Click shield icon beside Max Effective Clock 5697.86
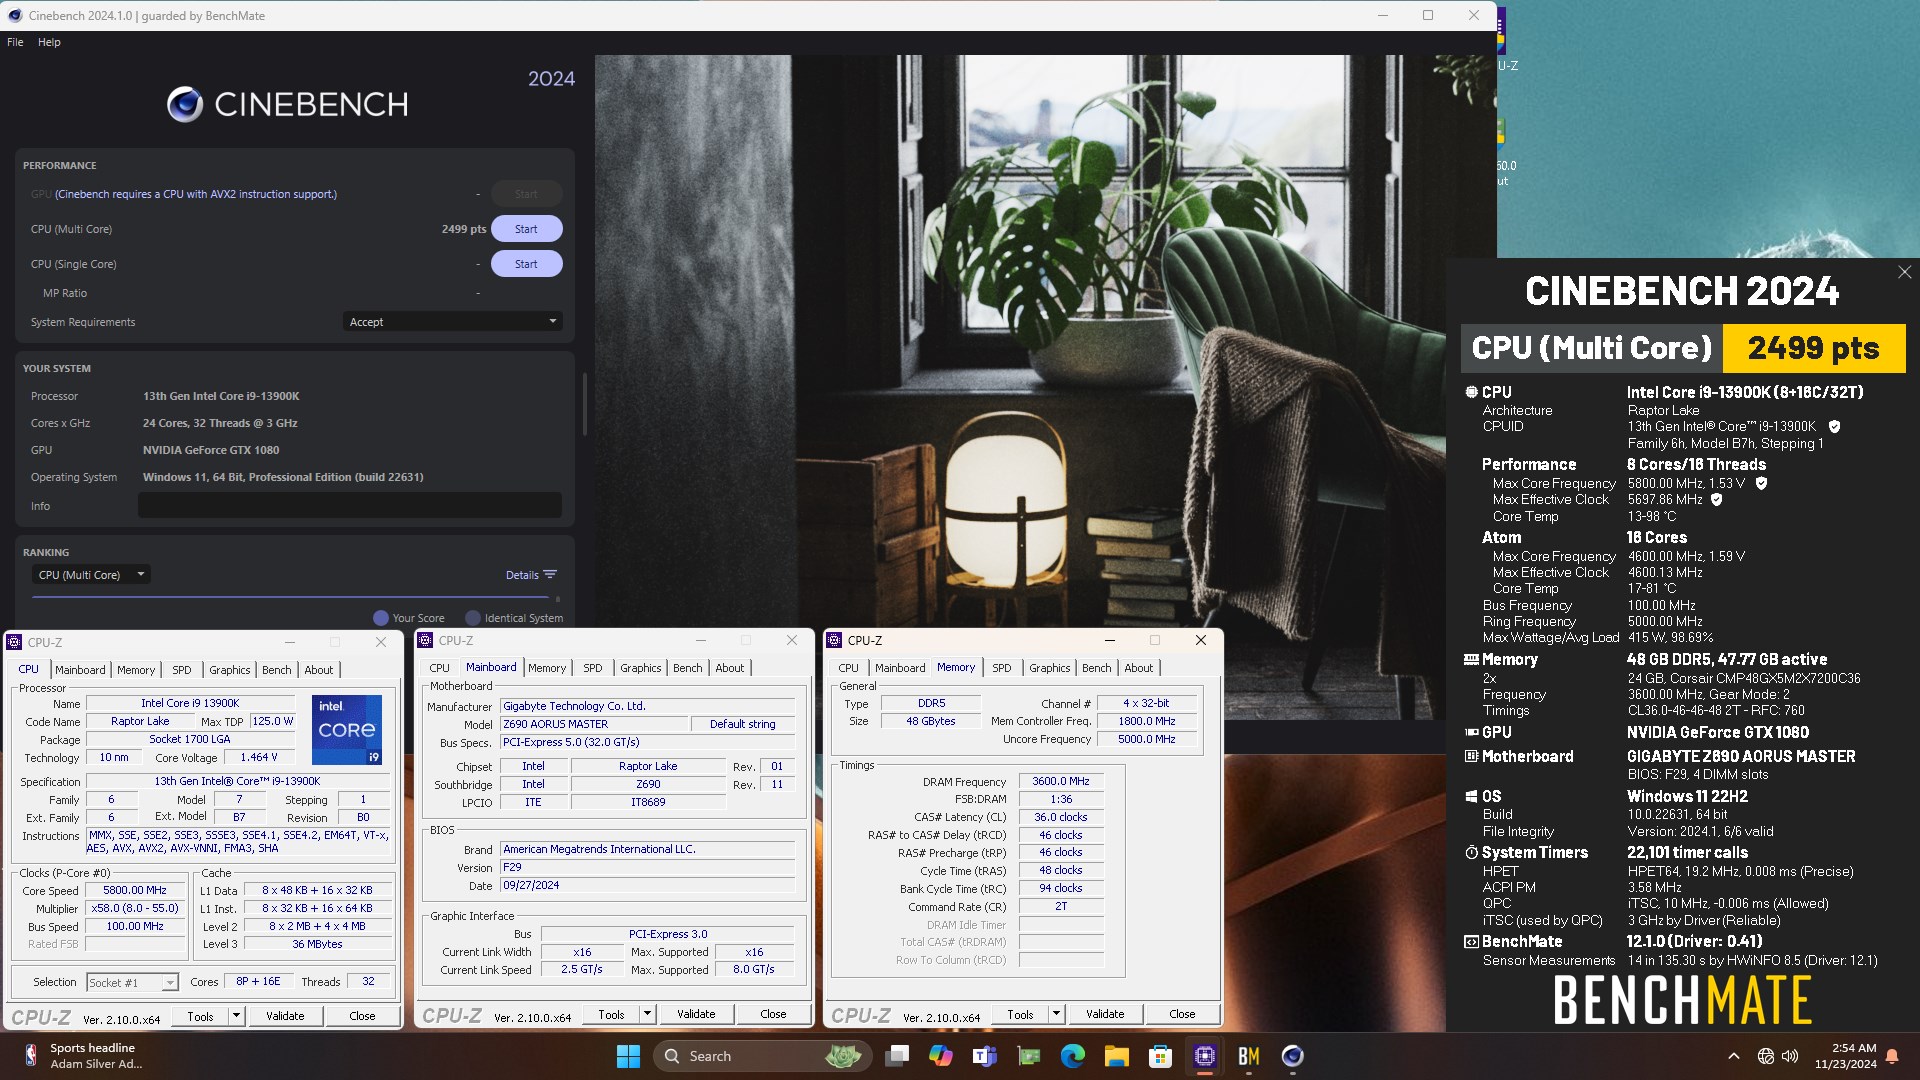The height and width of the screenshot is (1080, 1920). (x=1717, y=500)
